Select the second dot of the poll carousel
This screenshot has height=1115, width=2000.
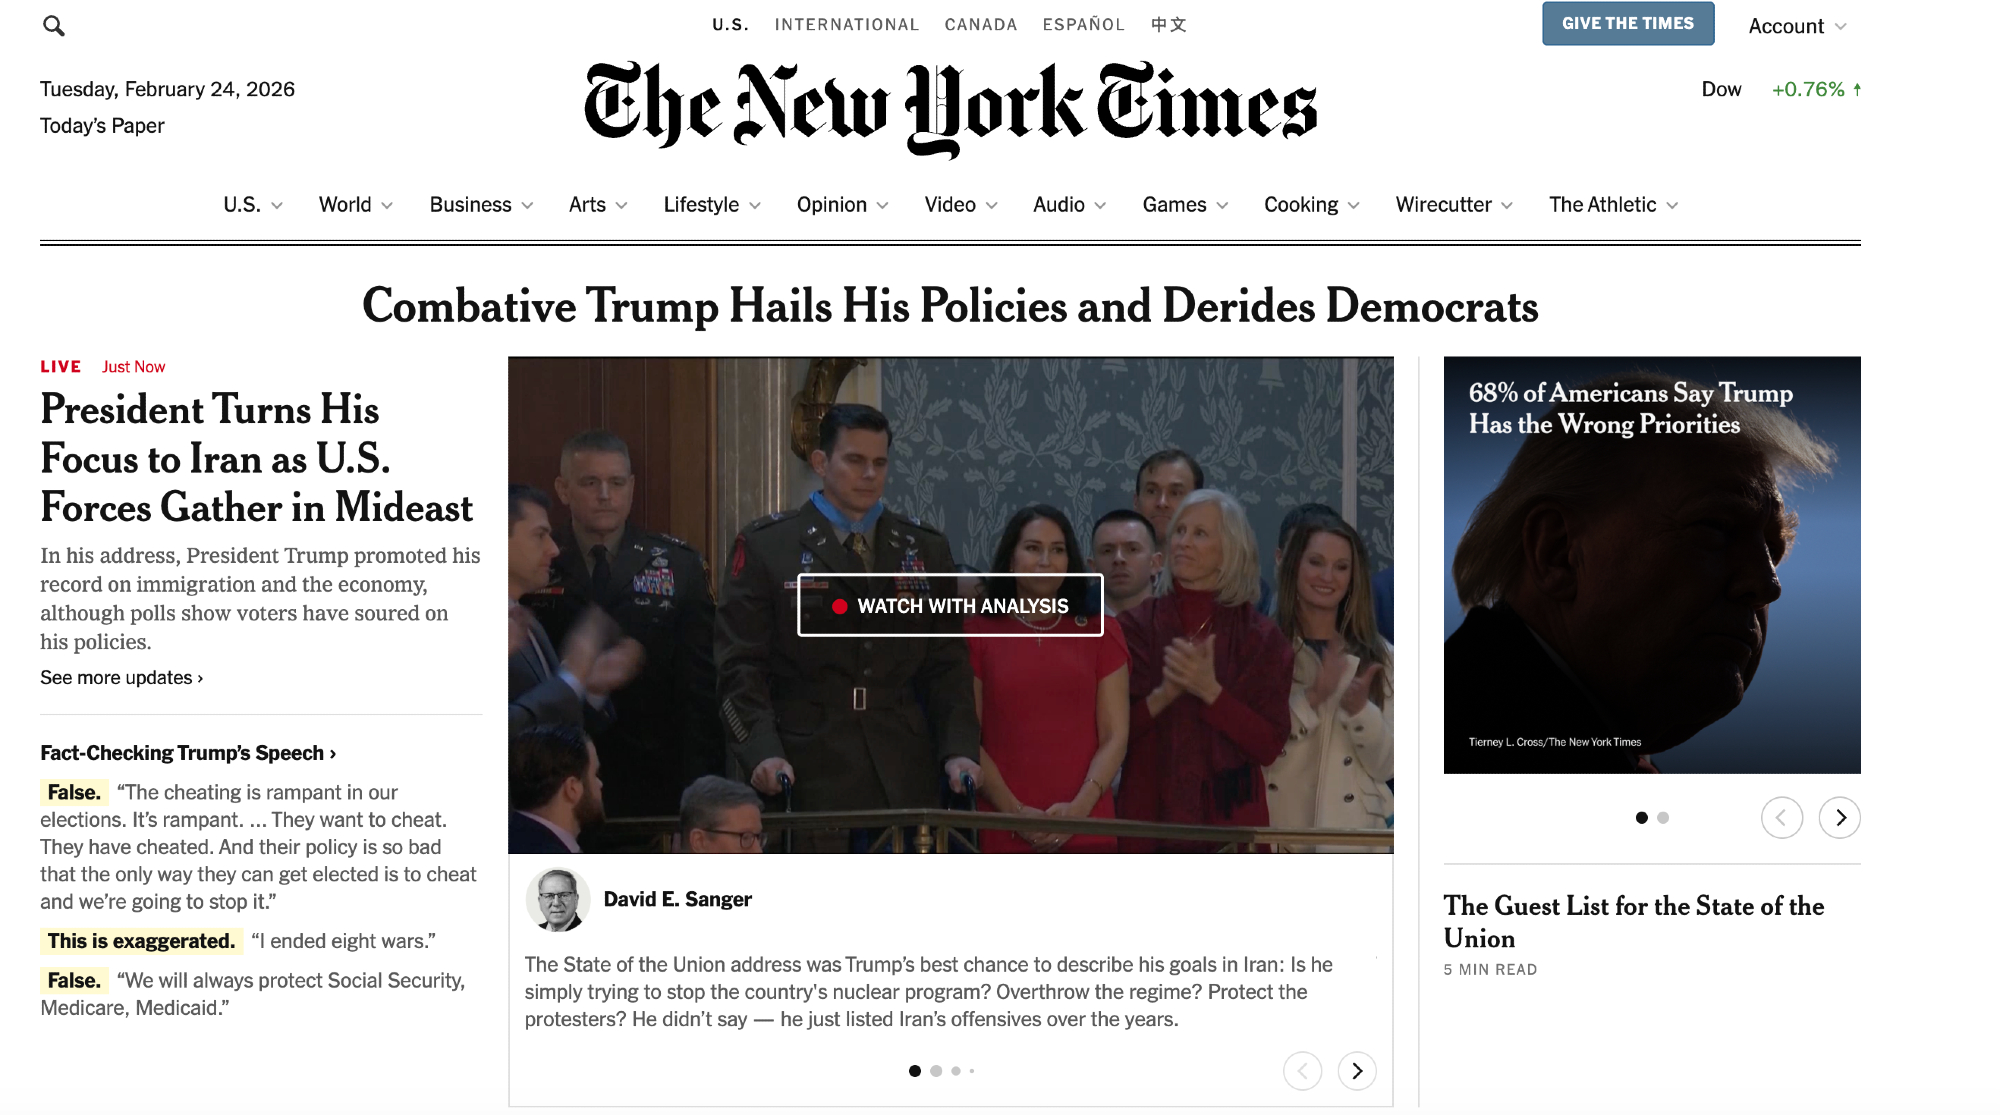coord(1663,818)
